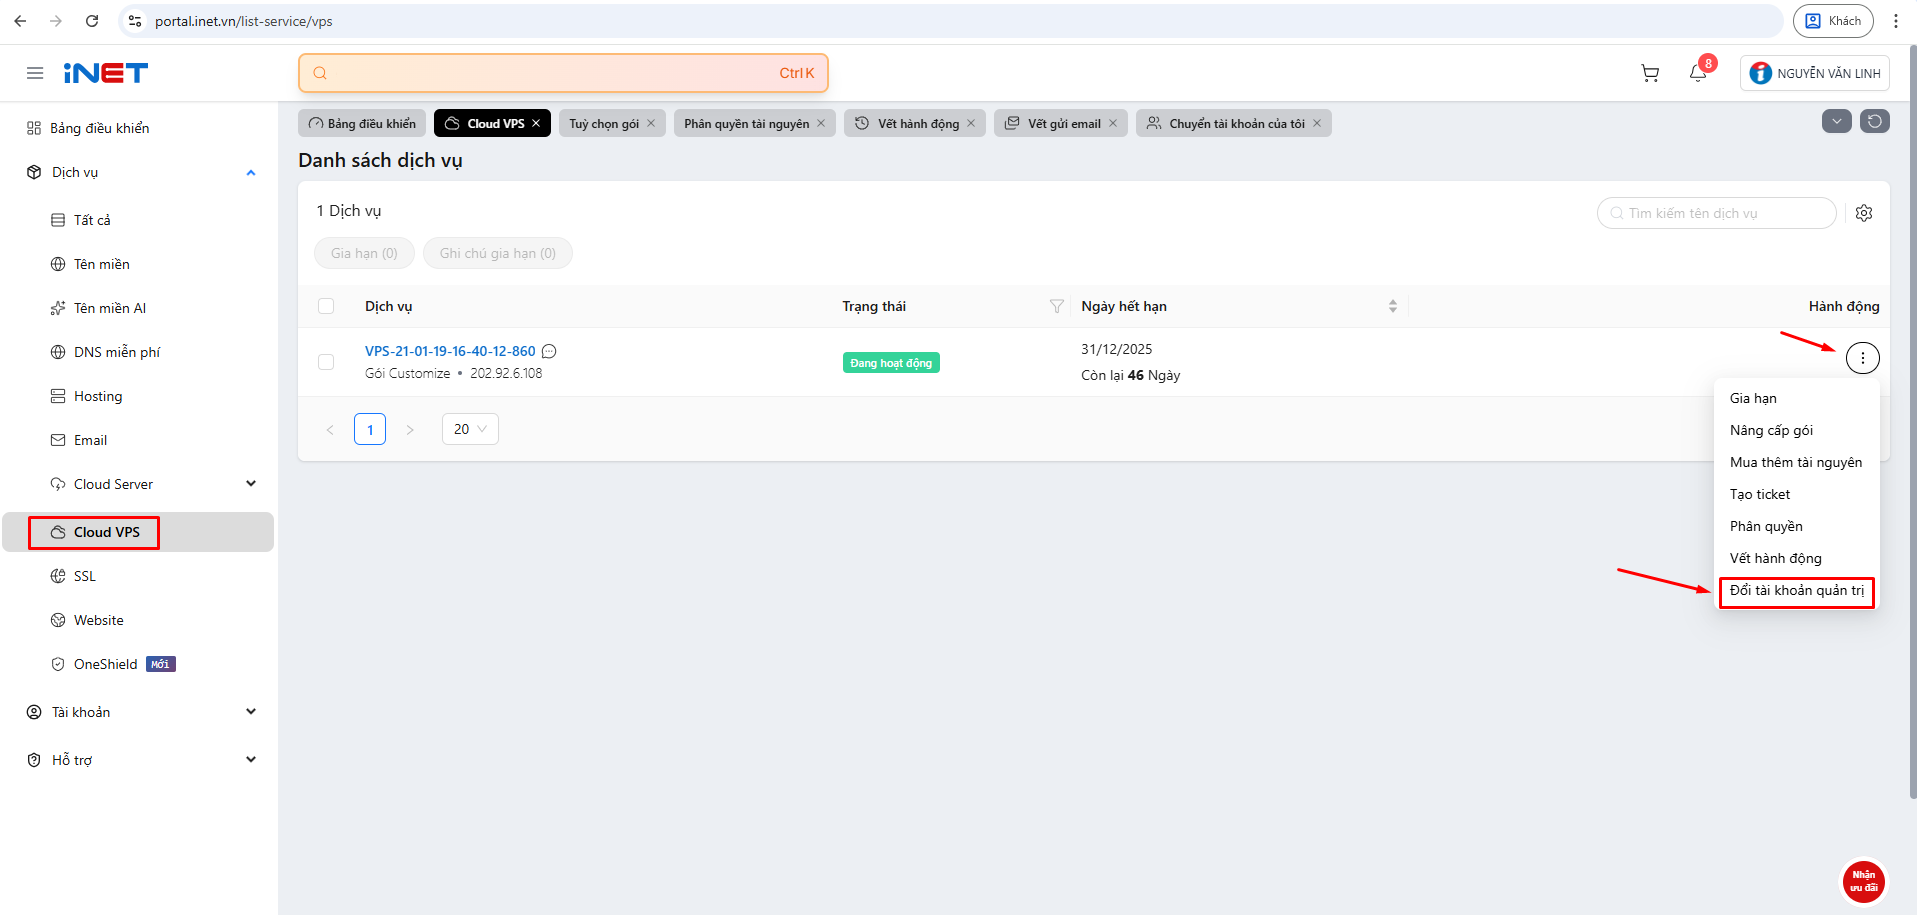Close the Tuỳ chọn gói tab

651,123
